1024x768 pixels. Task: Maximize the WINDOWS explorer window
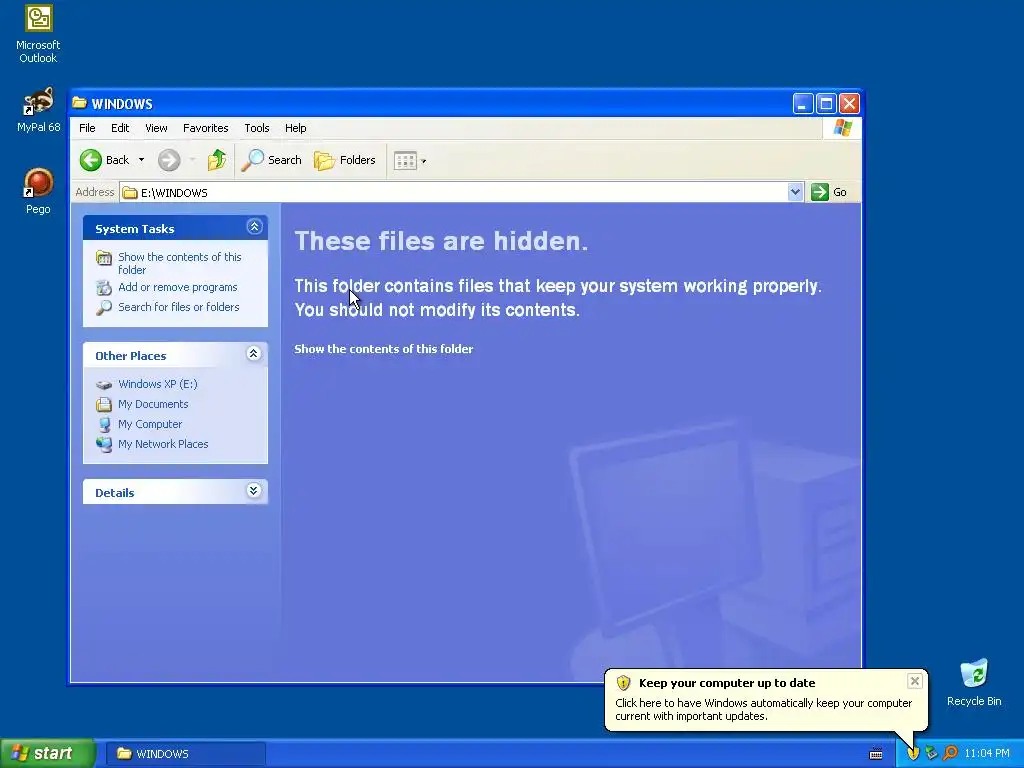826,103
